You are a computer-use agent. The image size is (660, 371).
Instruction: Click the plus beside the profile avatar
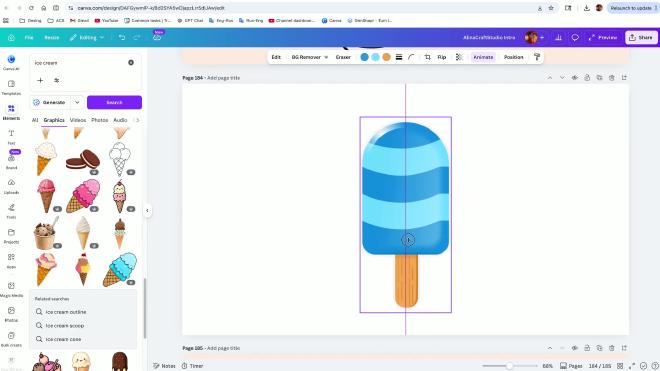point(542,37)
